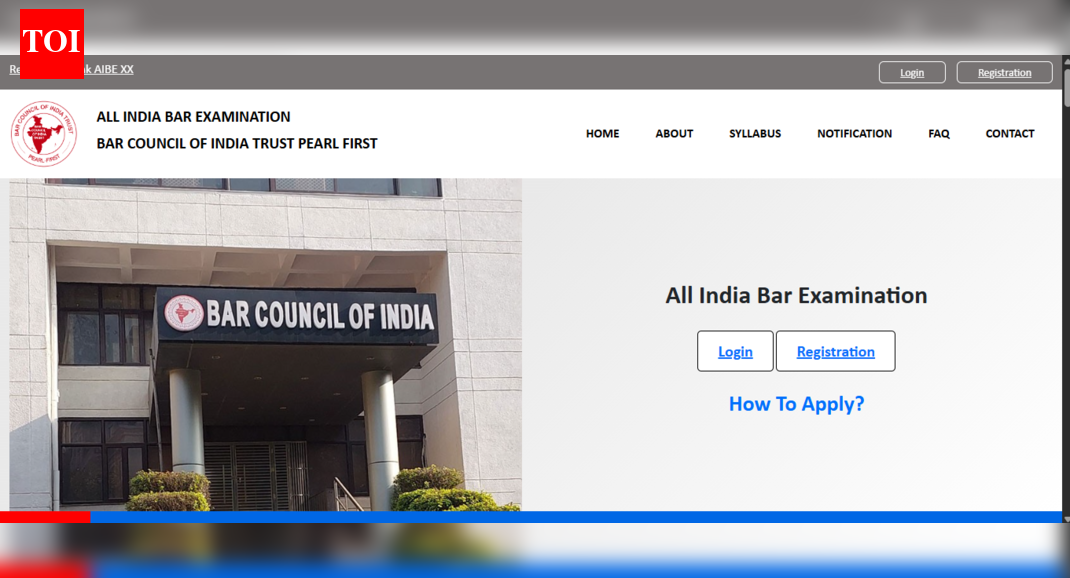Screen dimensions: 1070x578
Task: Open the How To Apply link
Action: [x=796, y=404]
